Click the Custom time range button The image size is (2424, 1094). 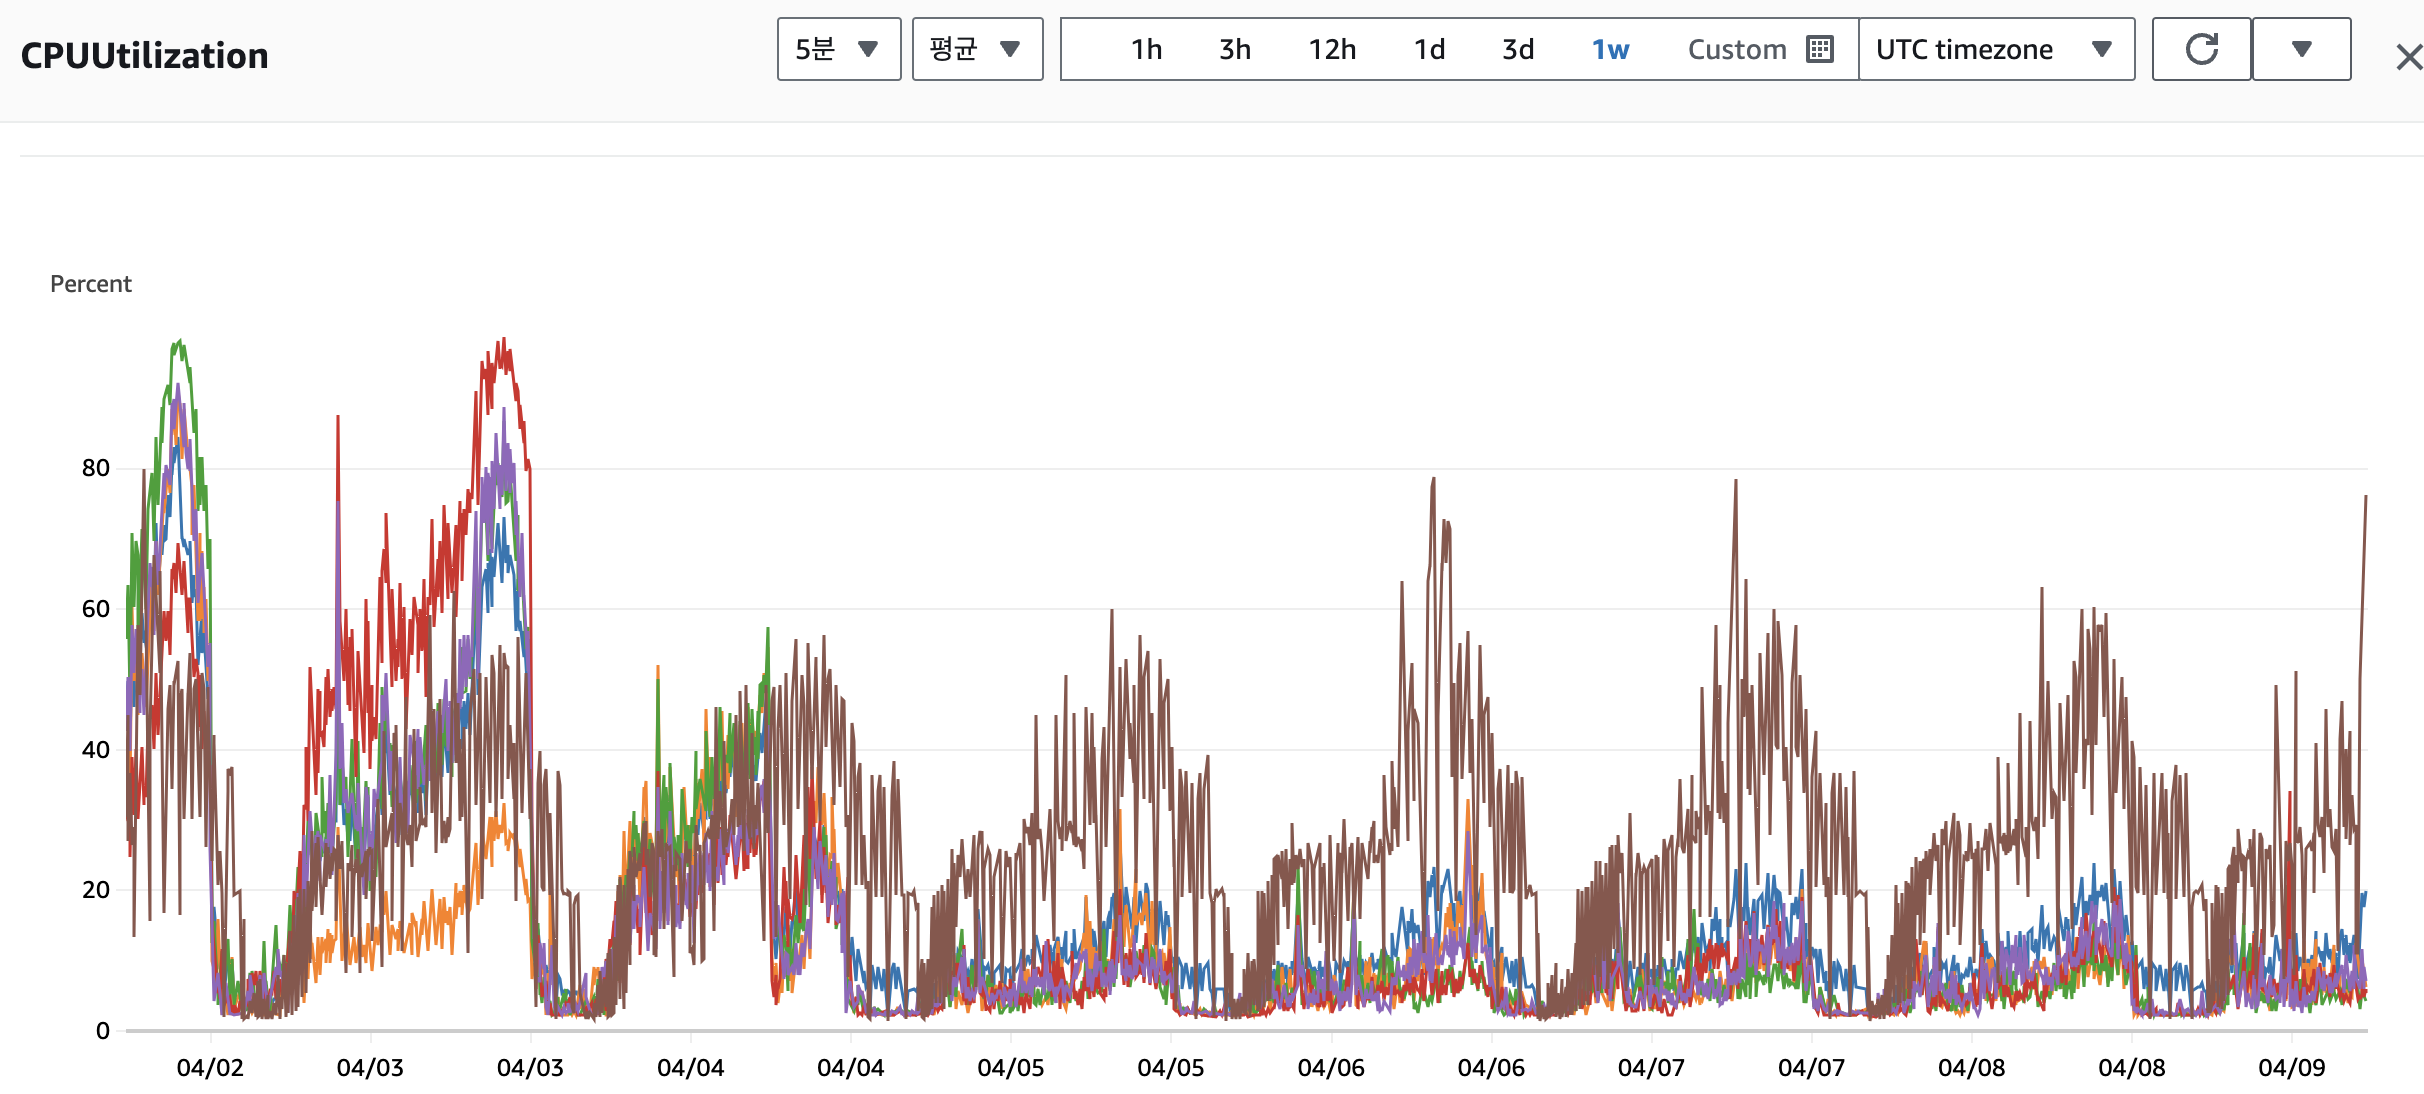click(x=1737, y=49)
